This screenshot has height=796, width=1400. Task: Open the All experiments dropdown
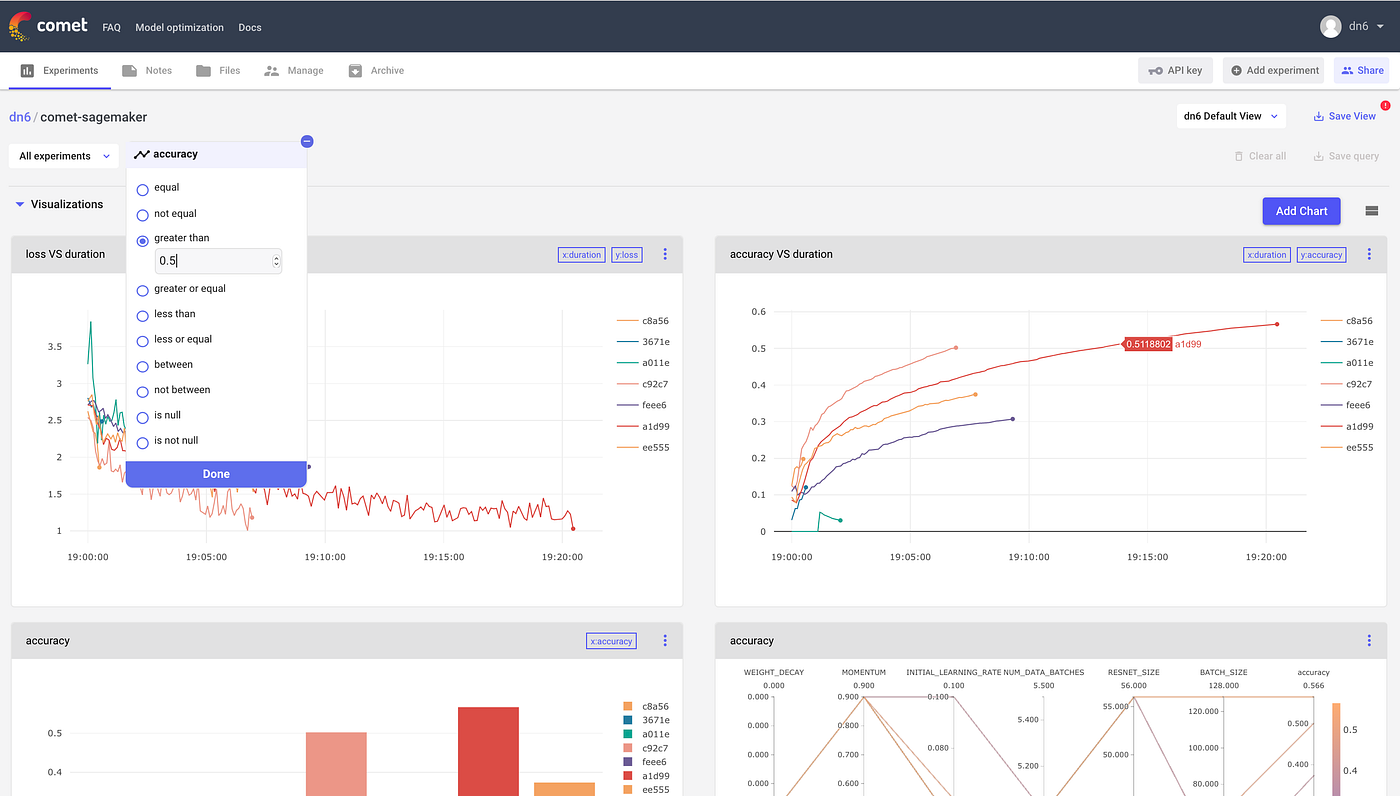(63, 156)
